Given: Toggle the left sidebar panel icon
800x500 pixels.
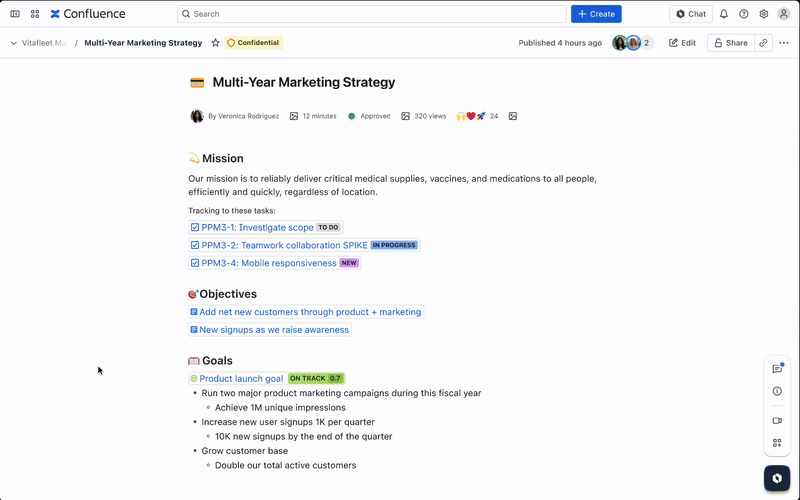Looking at the screenshot, I should 15,14.
